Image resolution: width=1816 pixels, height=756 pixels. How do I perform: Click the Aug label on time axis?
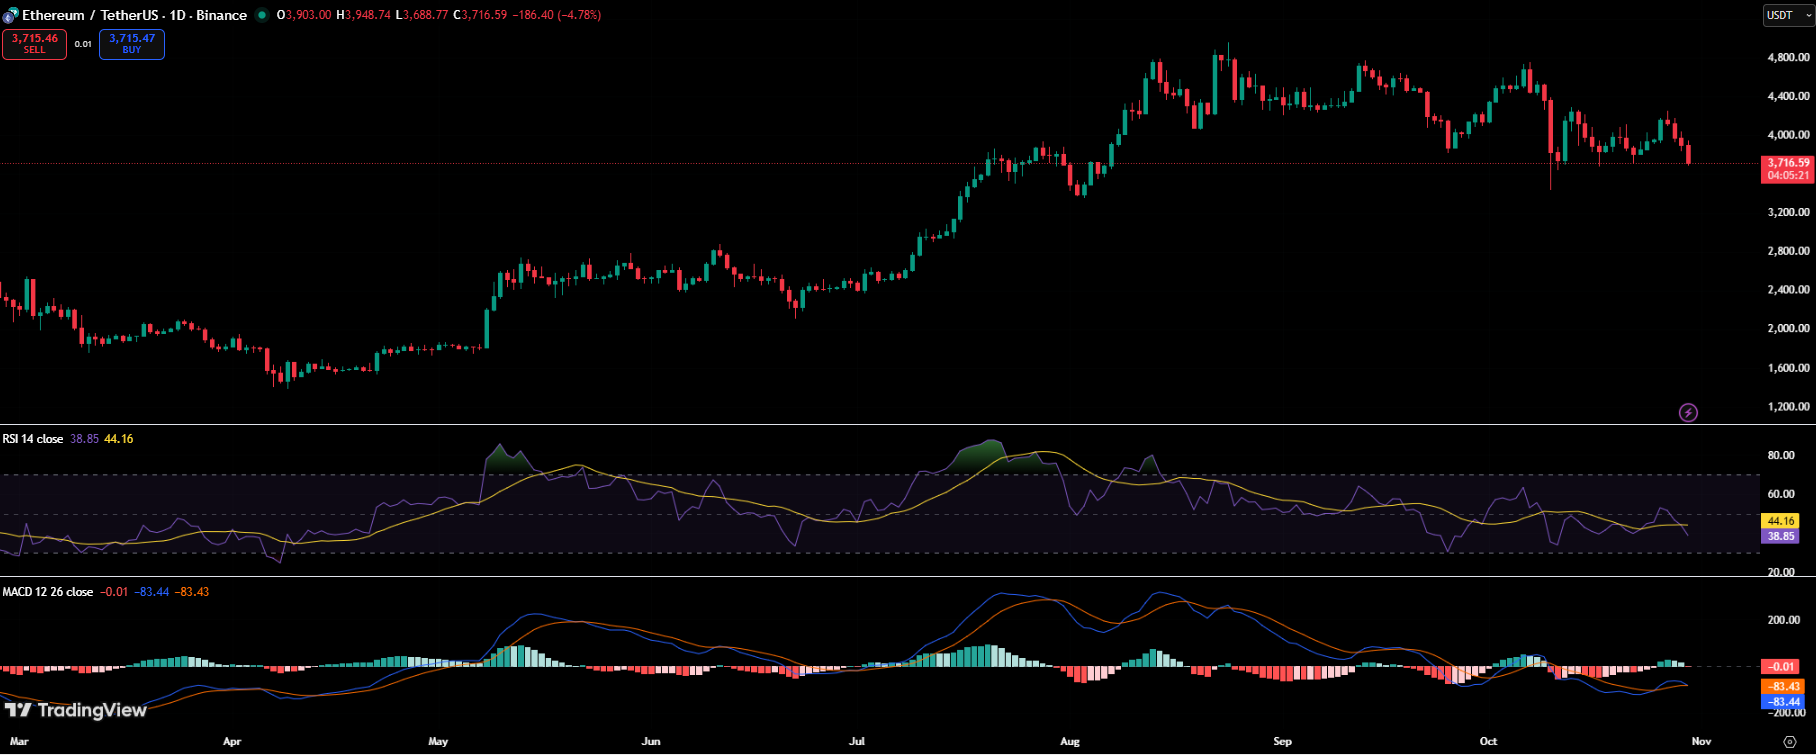coord(1070,741)
